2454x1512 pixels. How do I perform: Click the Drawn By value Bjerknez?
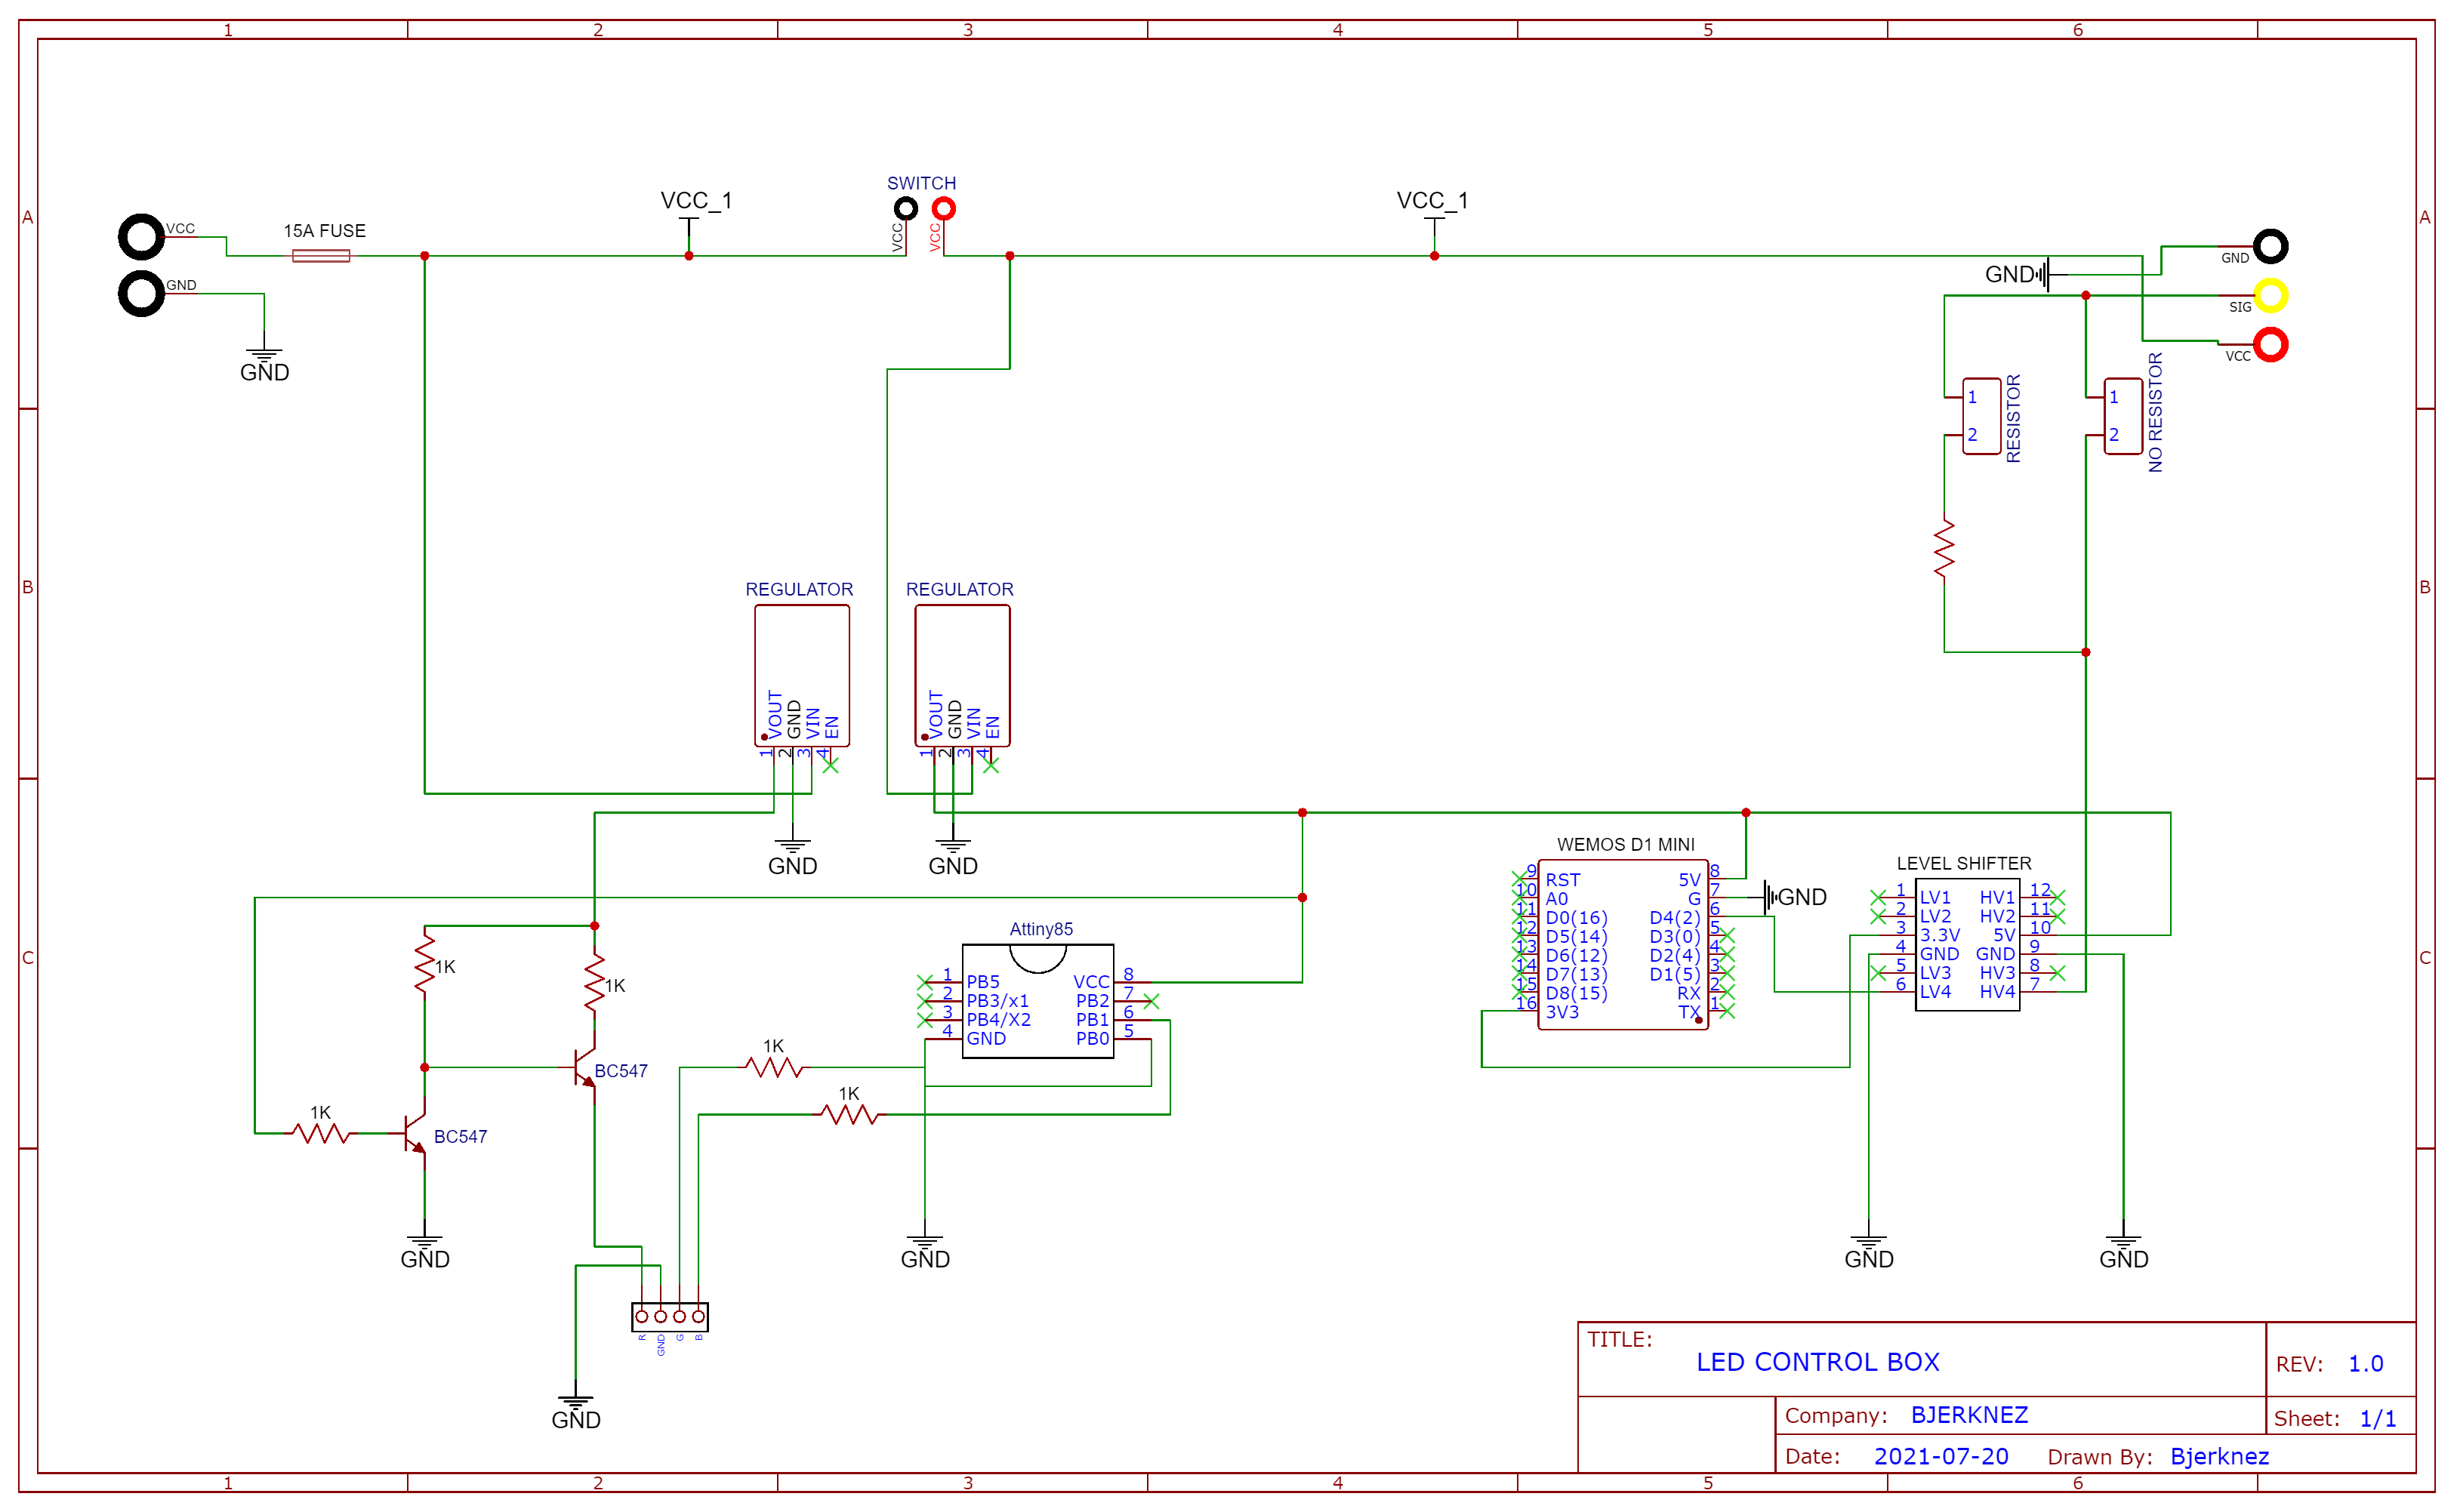point(2219,1457)
